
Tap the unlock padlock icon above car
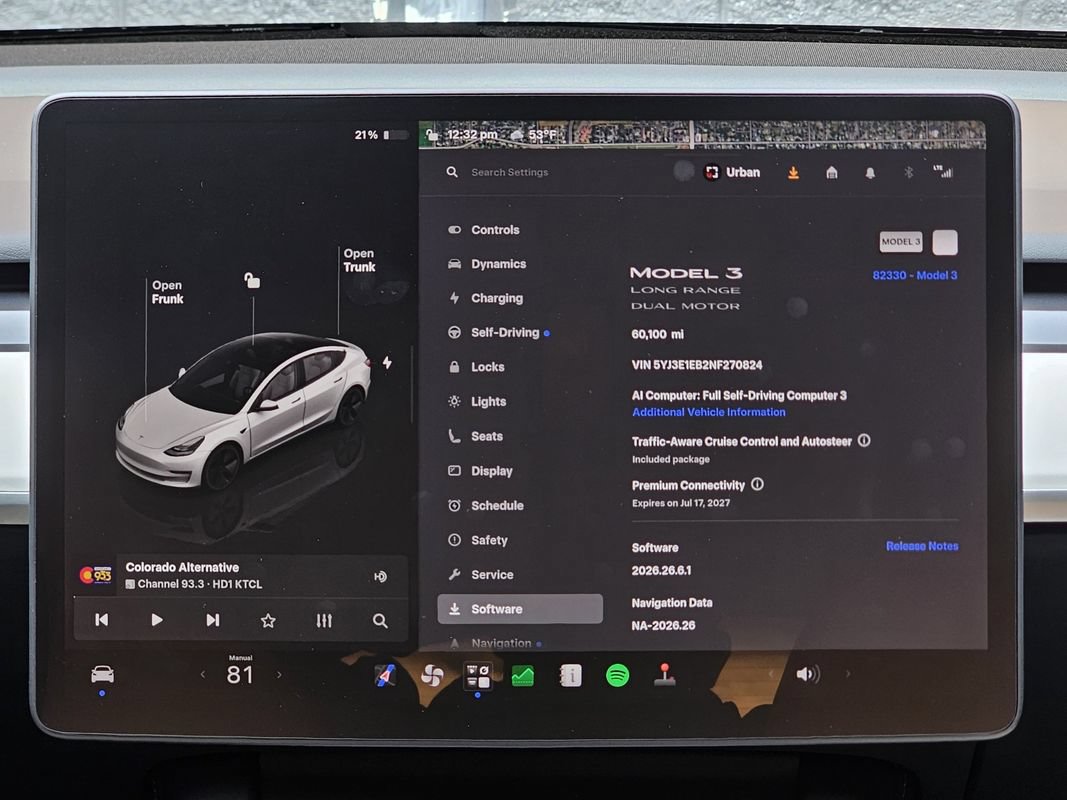(x=252, y=280)
